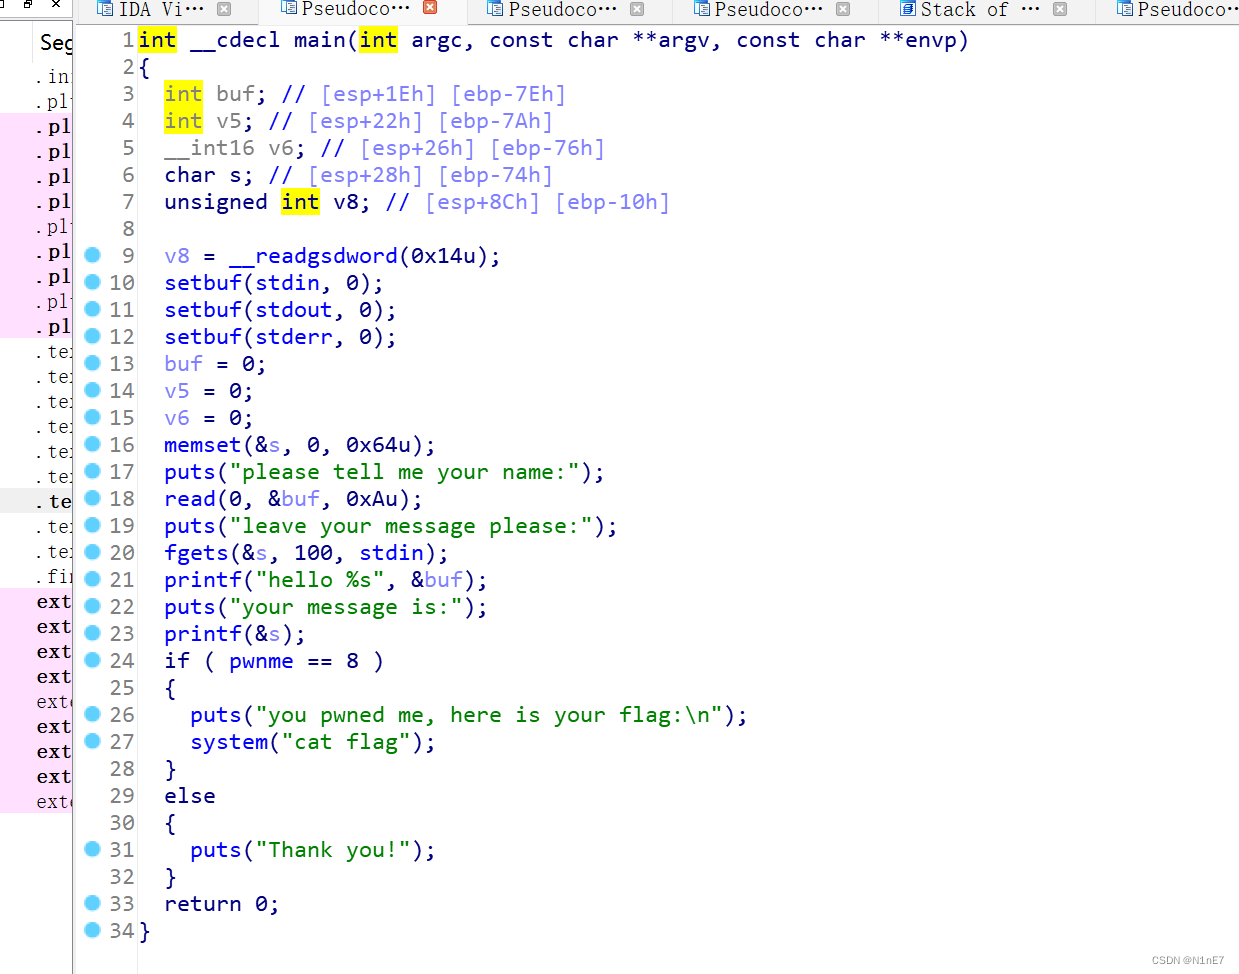Click the "Thank you!" string
Image resolution: width=1239 pixels, height=974 pixels.
[x=333, y=850]
